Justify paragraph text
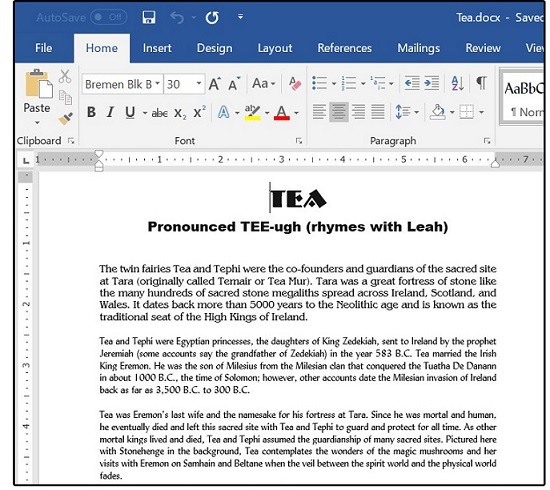The height and width of the screenshot is (490, 550). click(x=377, y=112)
